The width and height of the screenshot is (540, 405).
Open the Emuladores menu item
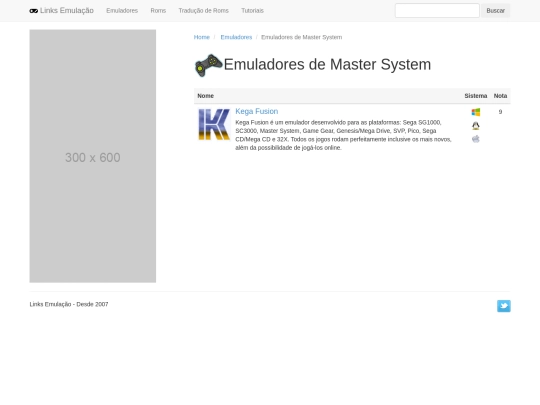coord(122,11)
